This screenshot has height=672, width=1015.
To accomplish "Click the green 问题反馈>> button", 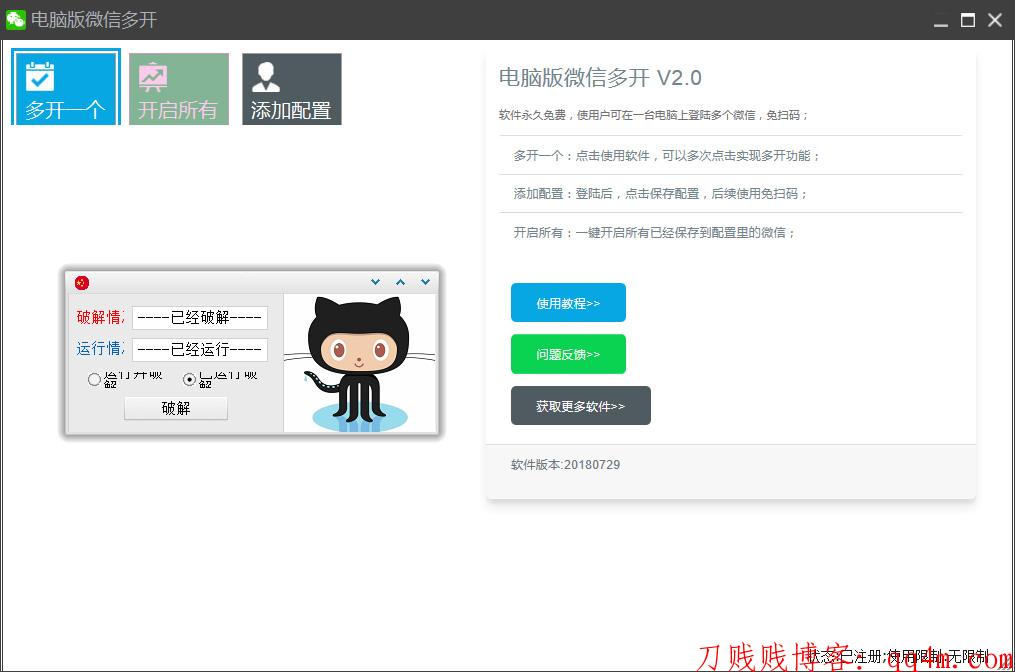I will [568, 354].
